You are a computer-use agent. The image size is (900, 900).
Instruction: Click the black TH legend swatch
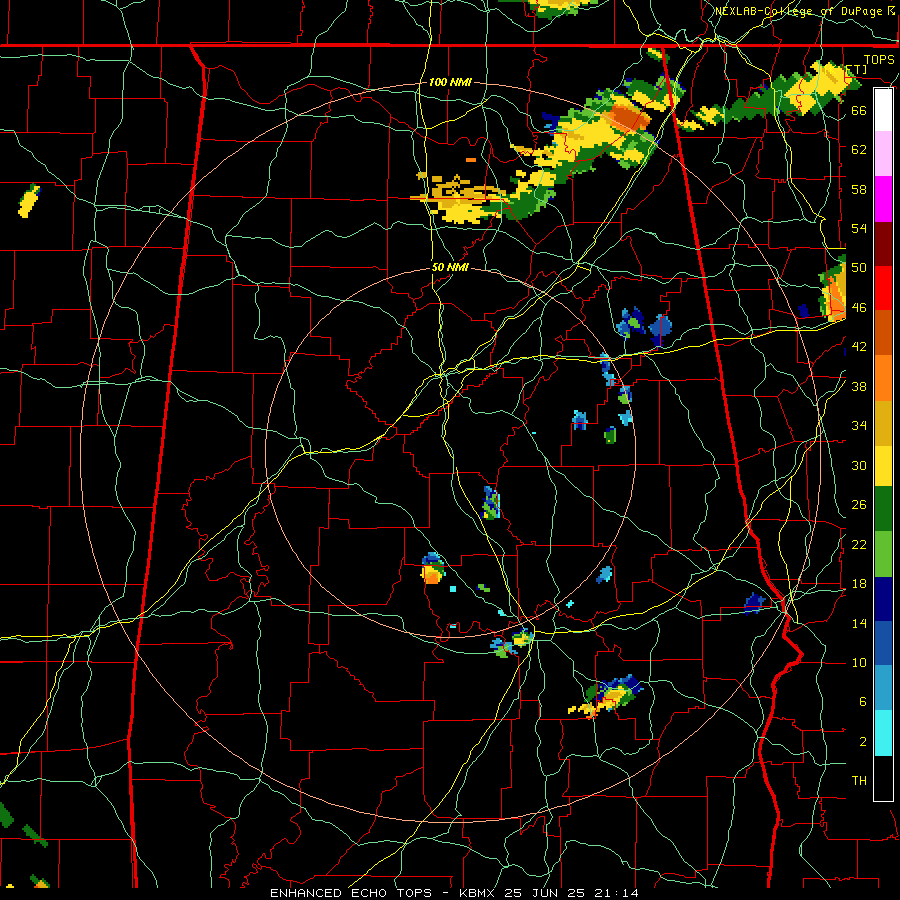[883, 778]
